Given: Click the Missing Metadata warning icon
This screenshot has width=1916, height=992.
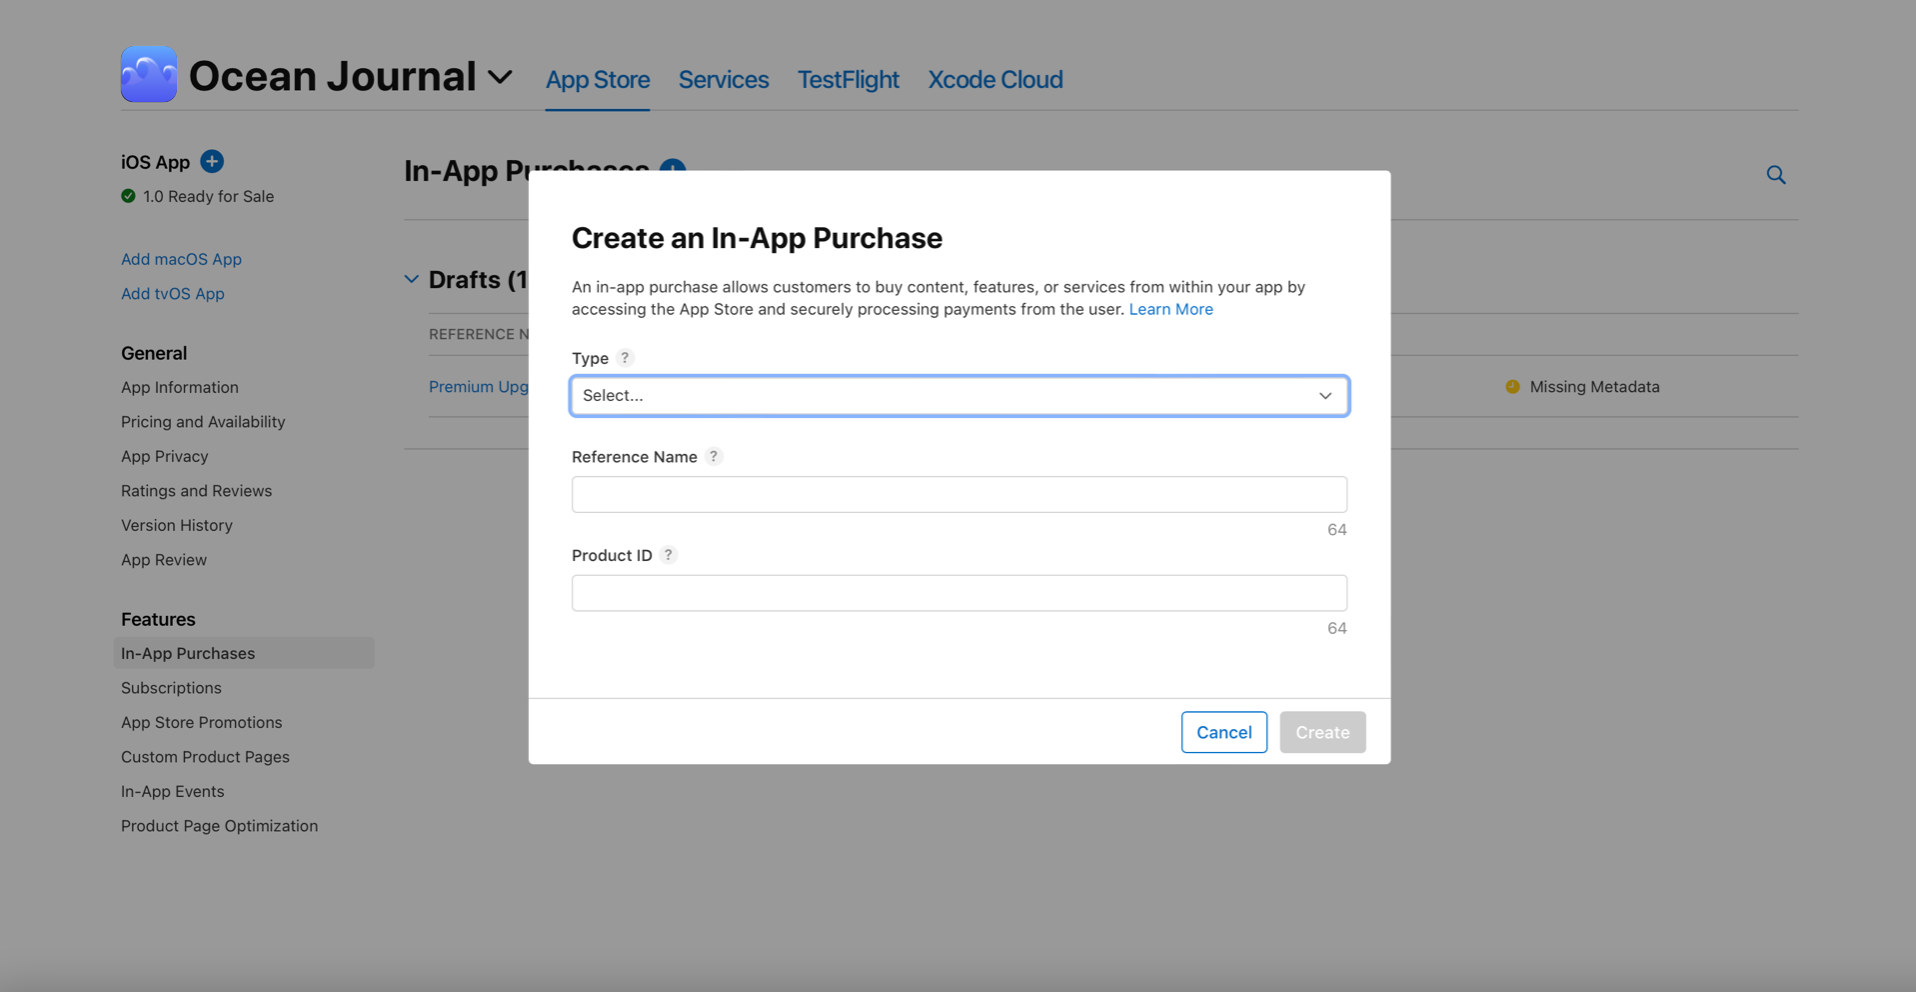Looking at the screenshot, I should click(1511, 386).
